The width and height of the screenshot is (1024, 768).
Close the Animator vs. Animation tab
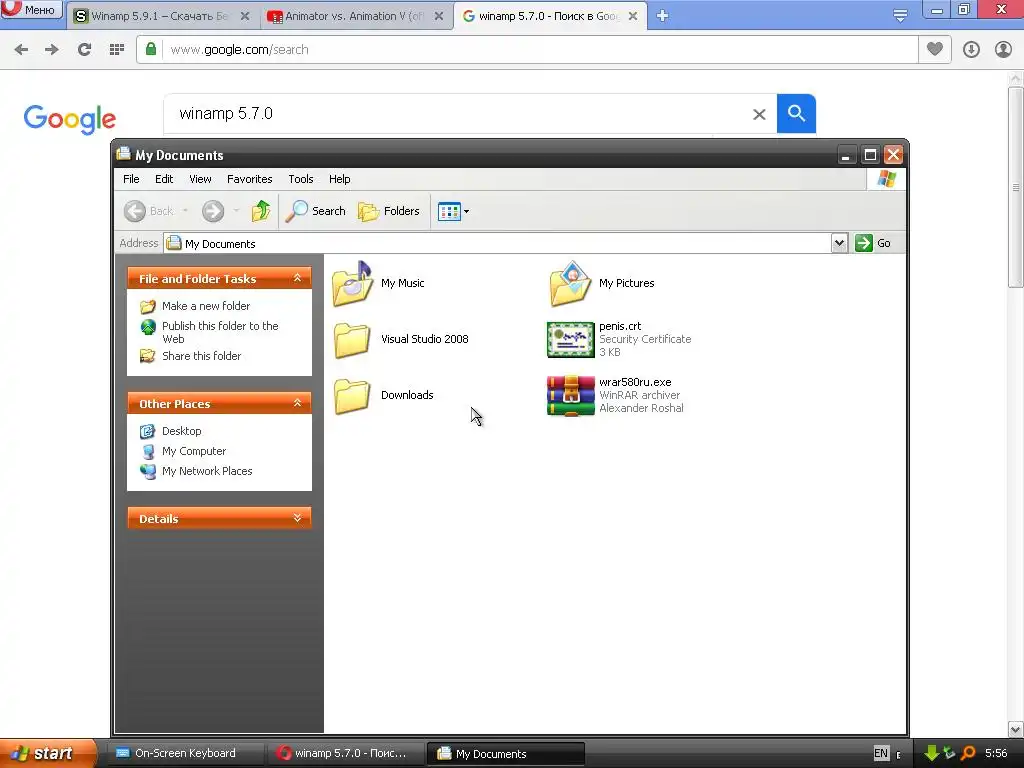(x=440, y=16)
